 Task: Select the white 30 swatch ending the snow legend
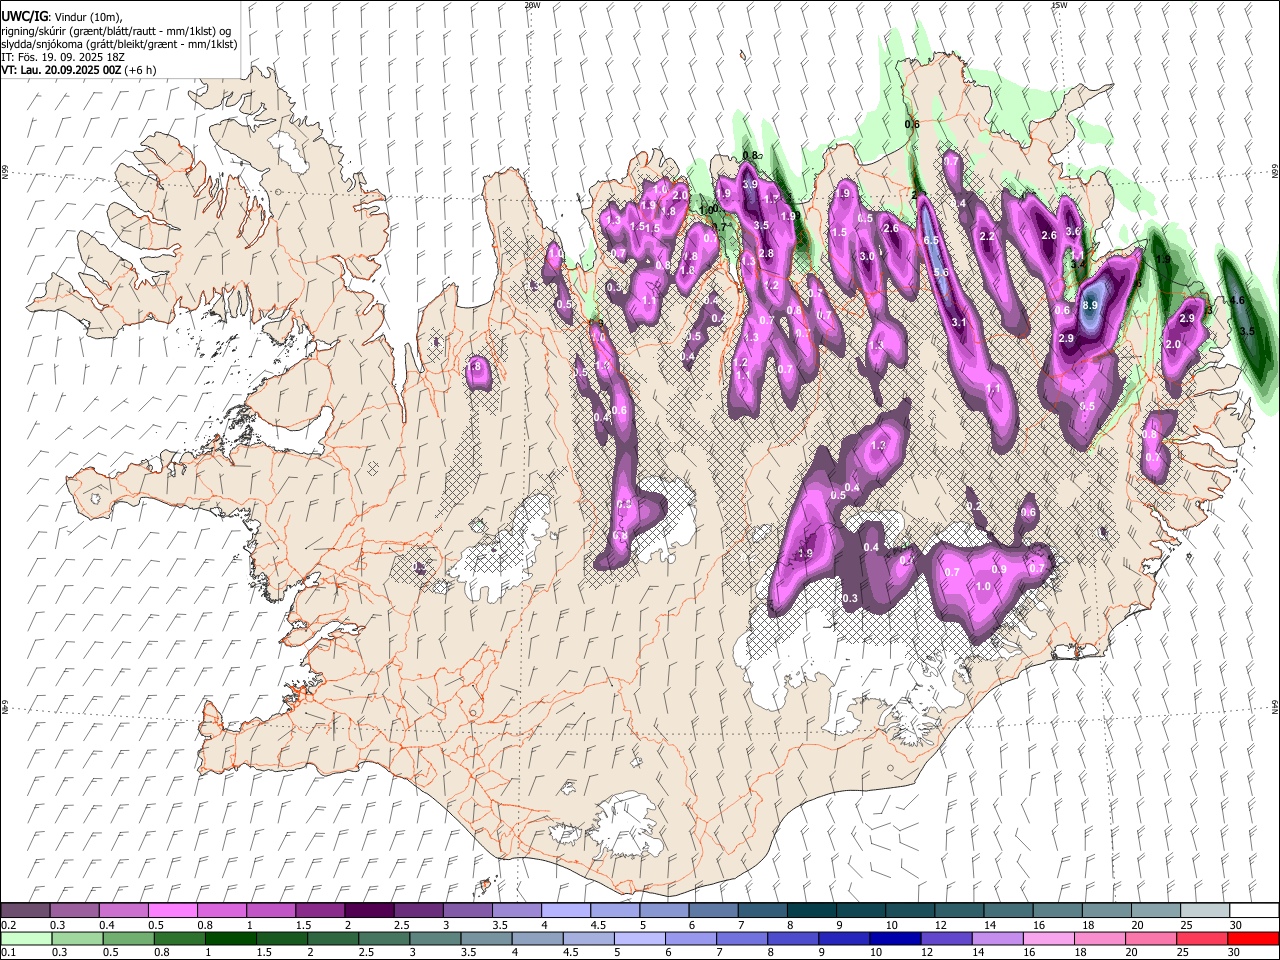point(1253,911)
